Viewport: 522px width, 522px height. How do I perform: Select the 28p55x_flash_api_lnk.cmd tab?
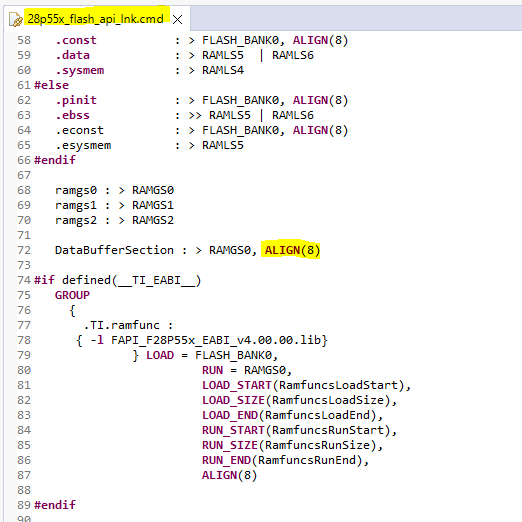coord(96,19)
